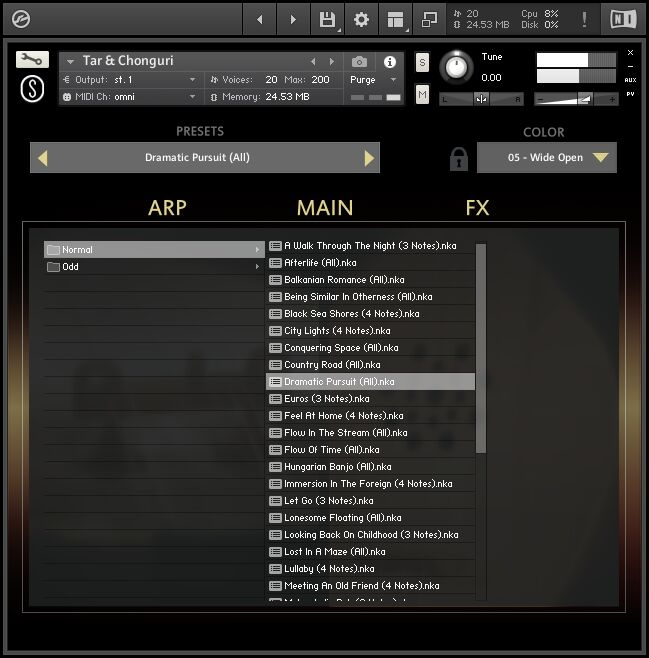Toggle the preset lock icon
Image resolution: width=649 pixels, height=658 pixels.
click(458, 158)
